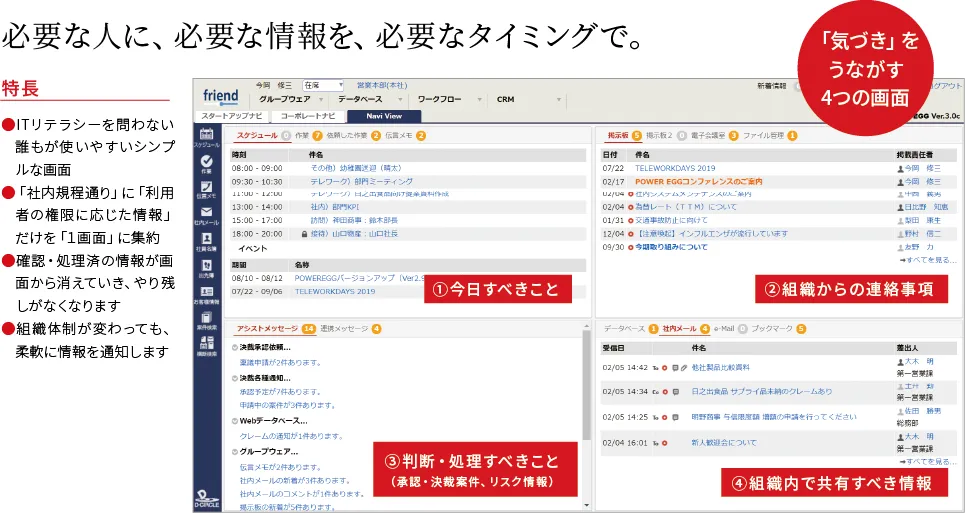
Task: Open the 社内メール envelope icon in the sidebar
Action: (x=206, y=212)
